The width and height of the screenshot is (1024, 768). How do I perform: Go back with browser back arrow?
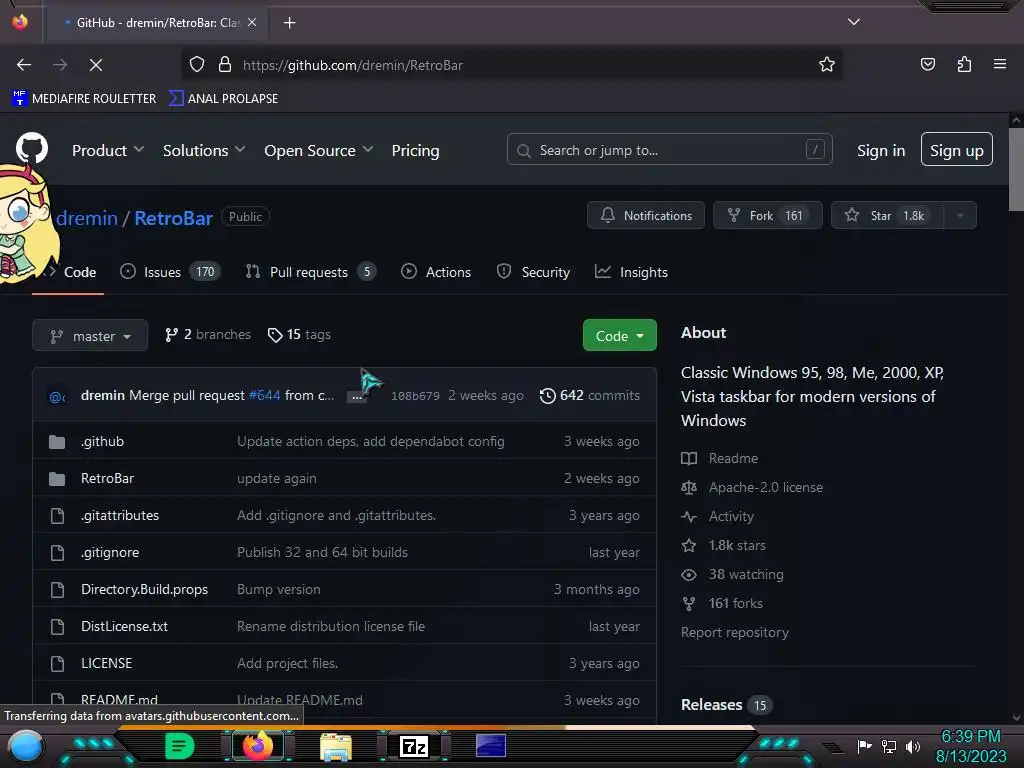[24, 65]
